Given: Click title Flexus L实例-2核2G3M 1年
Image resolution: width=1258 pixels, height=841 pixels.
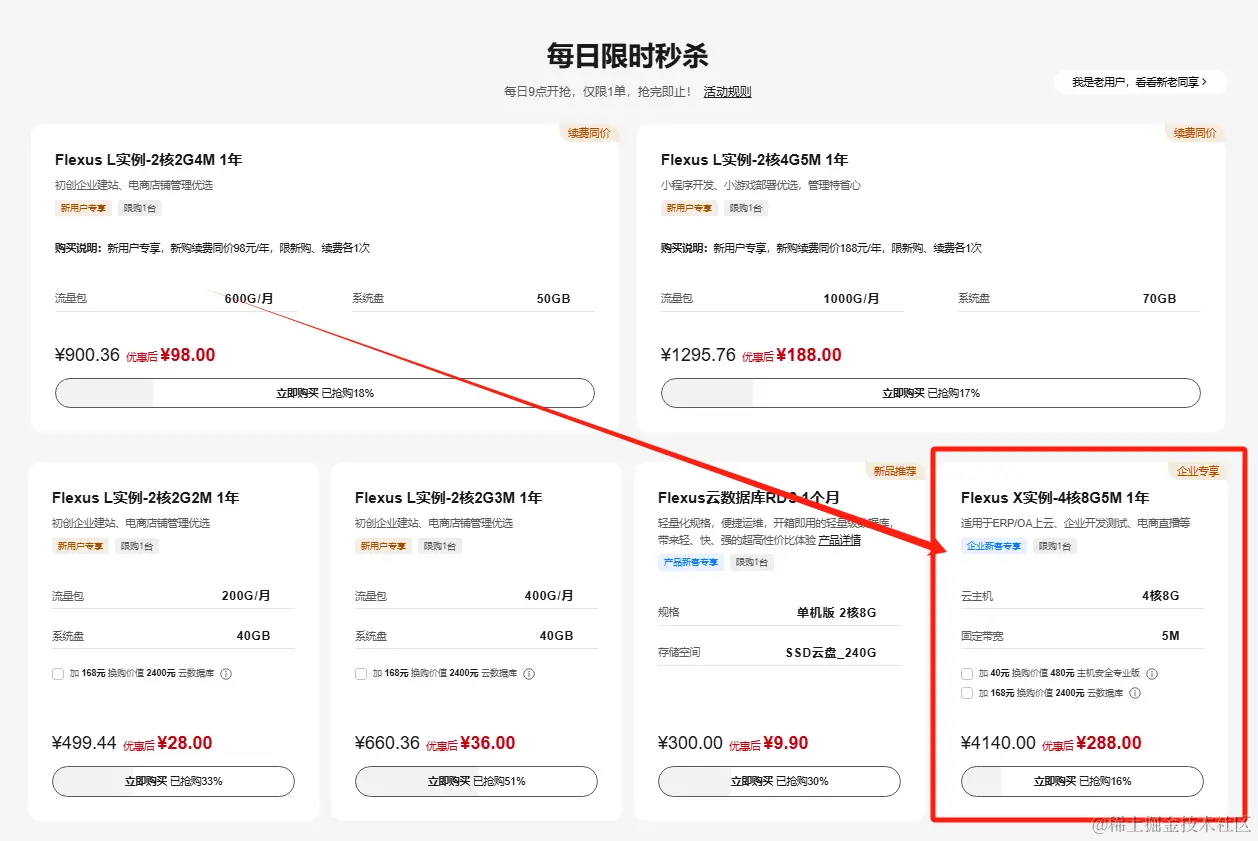Looking at the screenshot, I should point(449,498).
